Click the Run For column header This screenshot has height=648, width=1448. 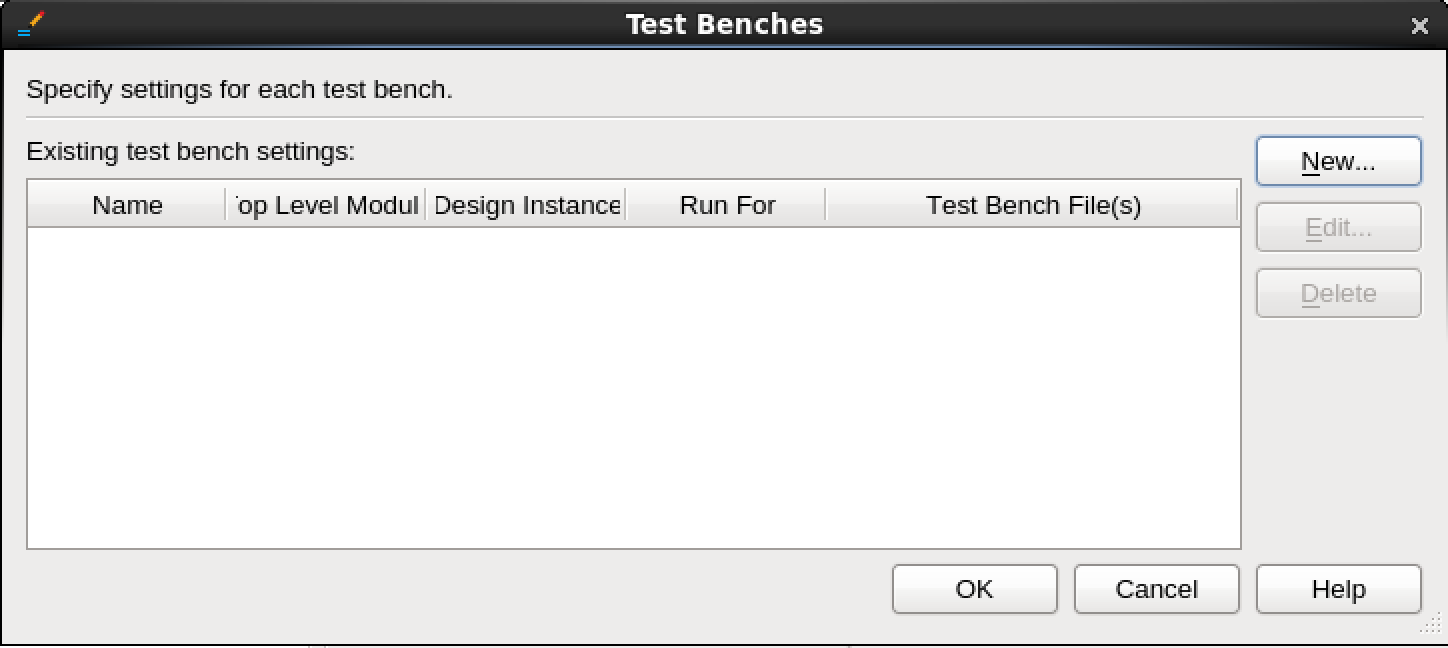click(726, 205)
